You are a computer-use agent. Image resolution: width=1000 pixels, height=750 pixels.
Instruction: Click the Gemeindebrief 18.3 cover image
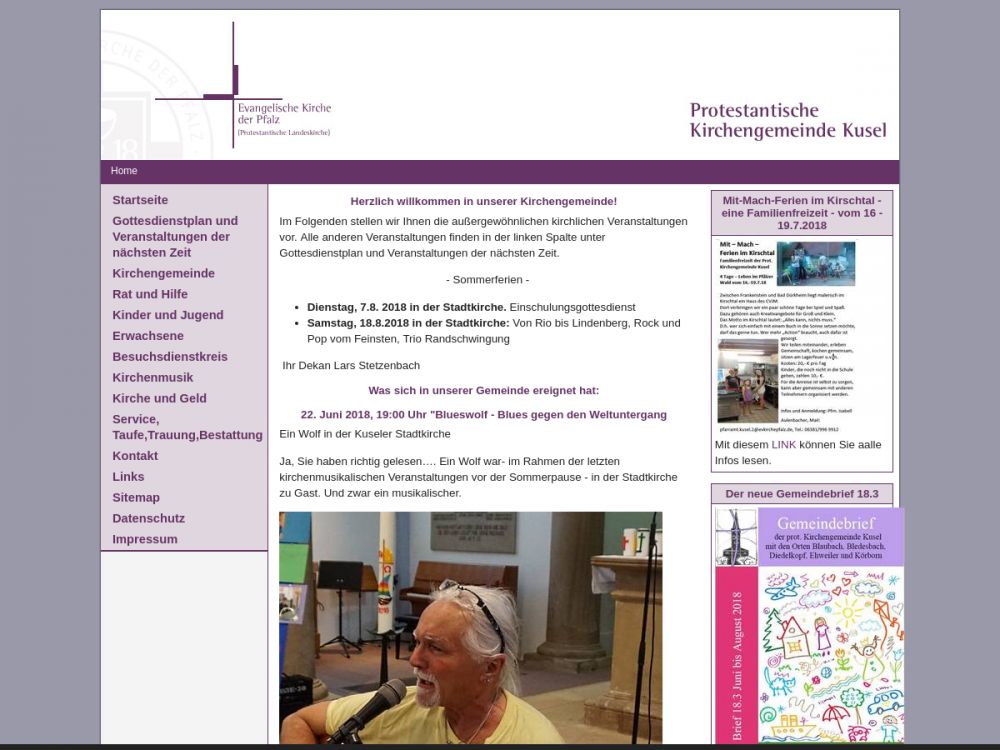(x=809, y=625)
